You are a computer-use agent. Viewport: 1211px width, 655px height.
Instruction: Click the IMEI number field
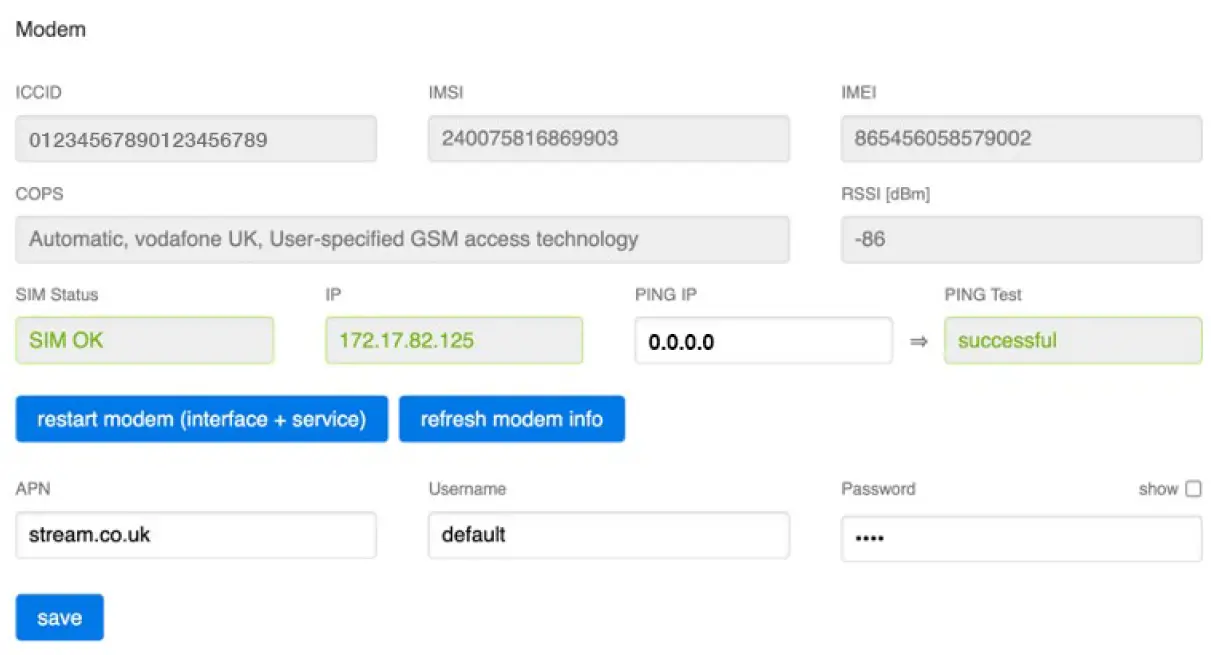(x=1021, y=139)
